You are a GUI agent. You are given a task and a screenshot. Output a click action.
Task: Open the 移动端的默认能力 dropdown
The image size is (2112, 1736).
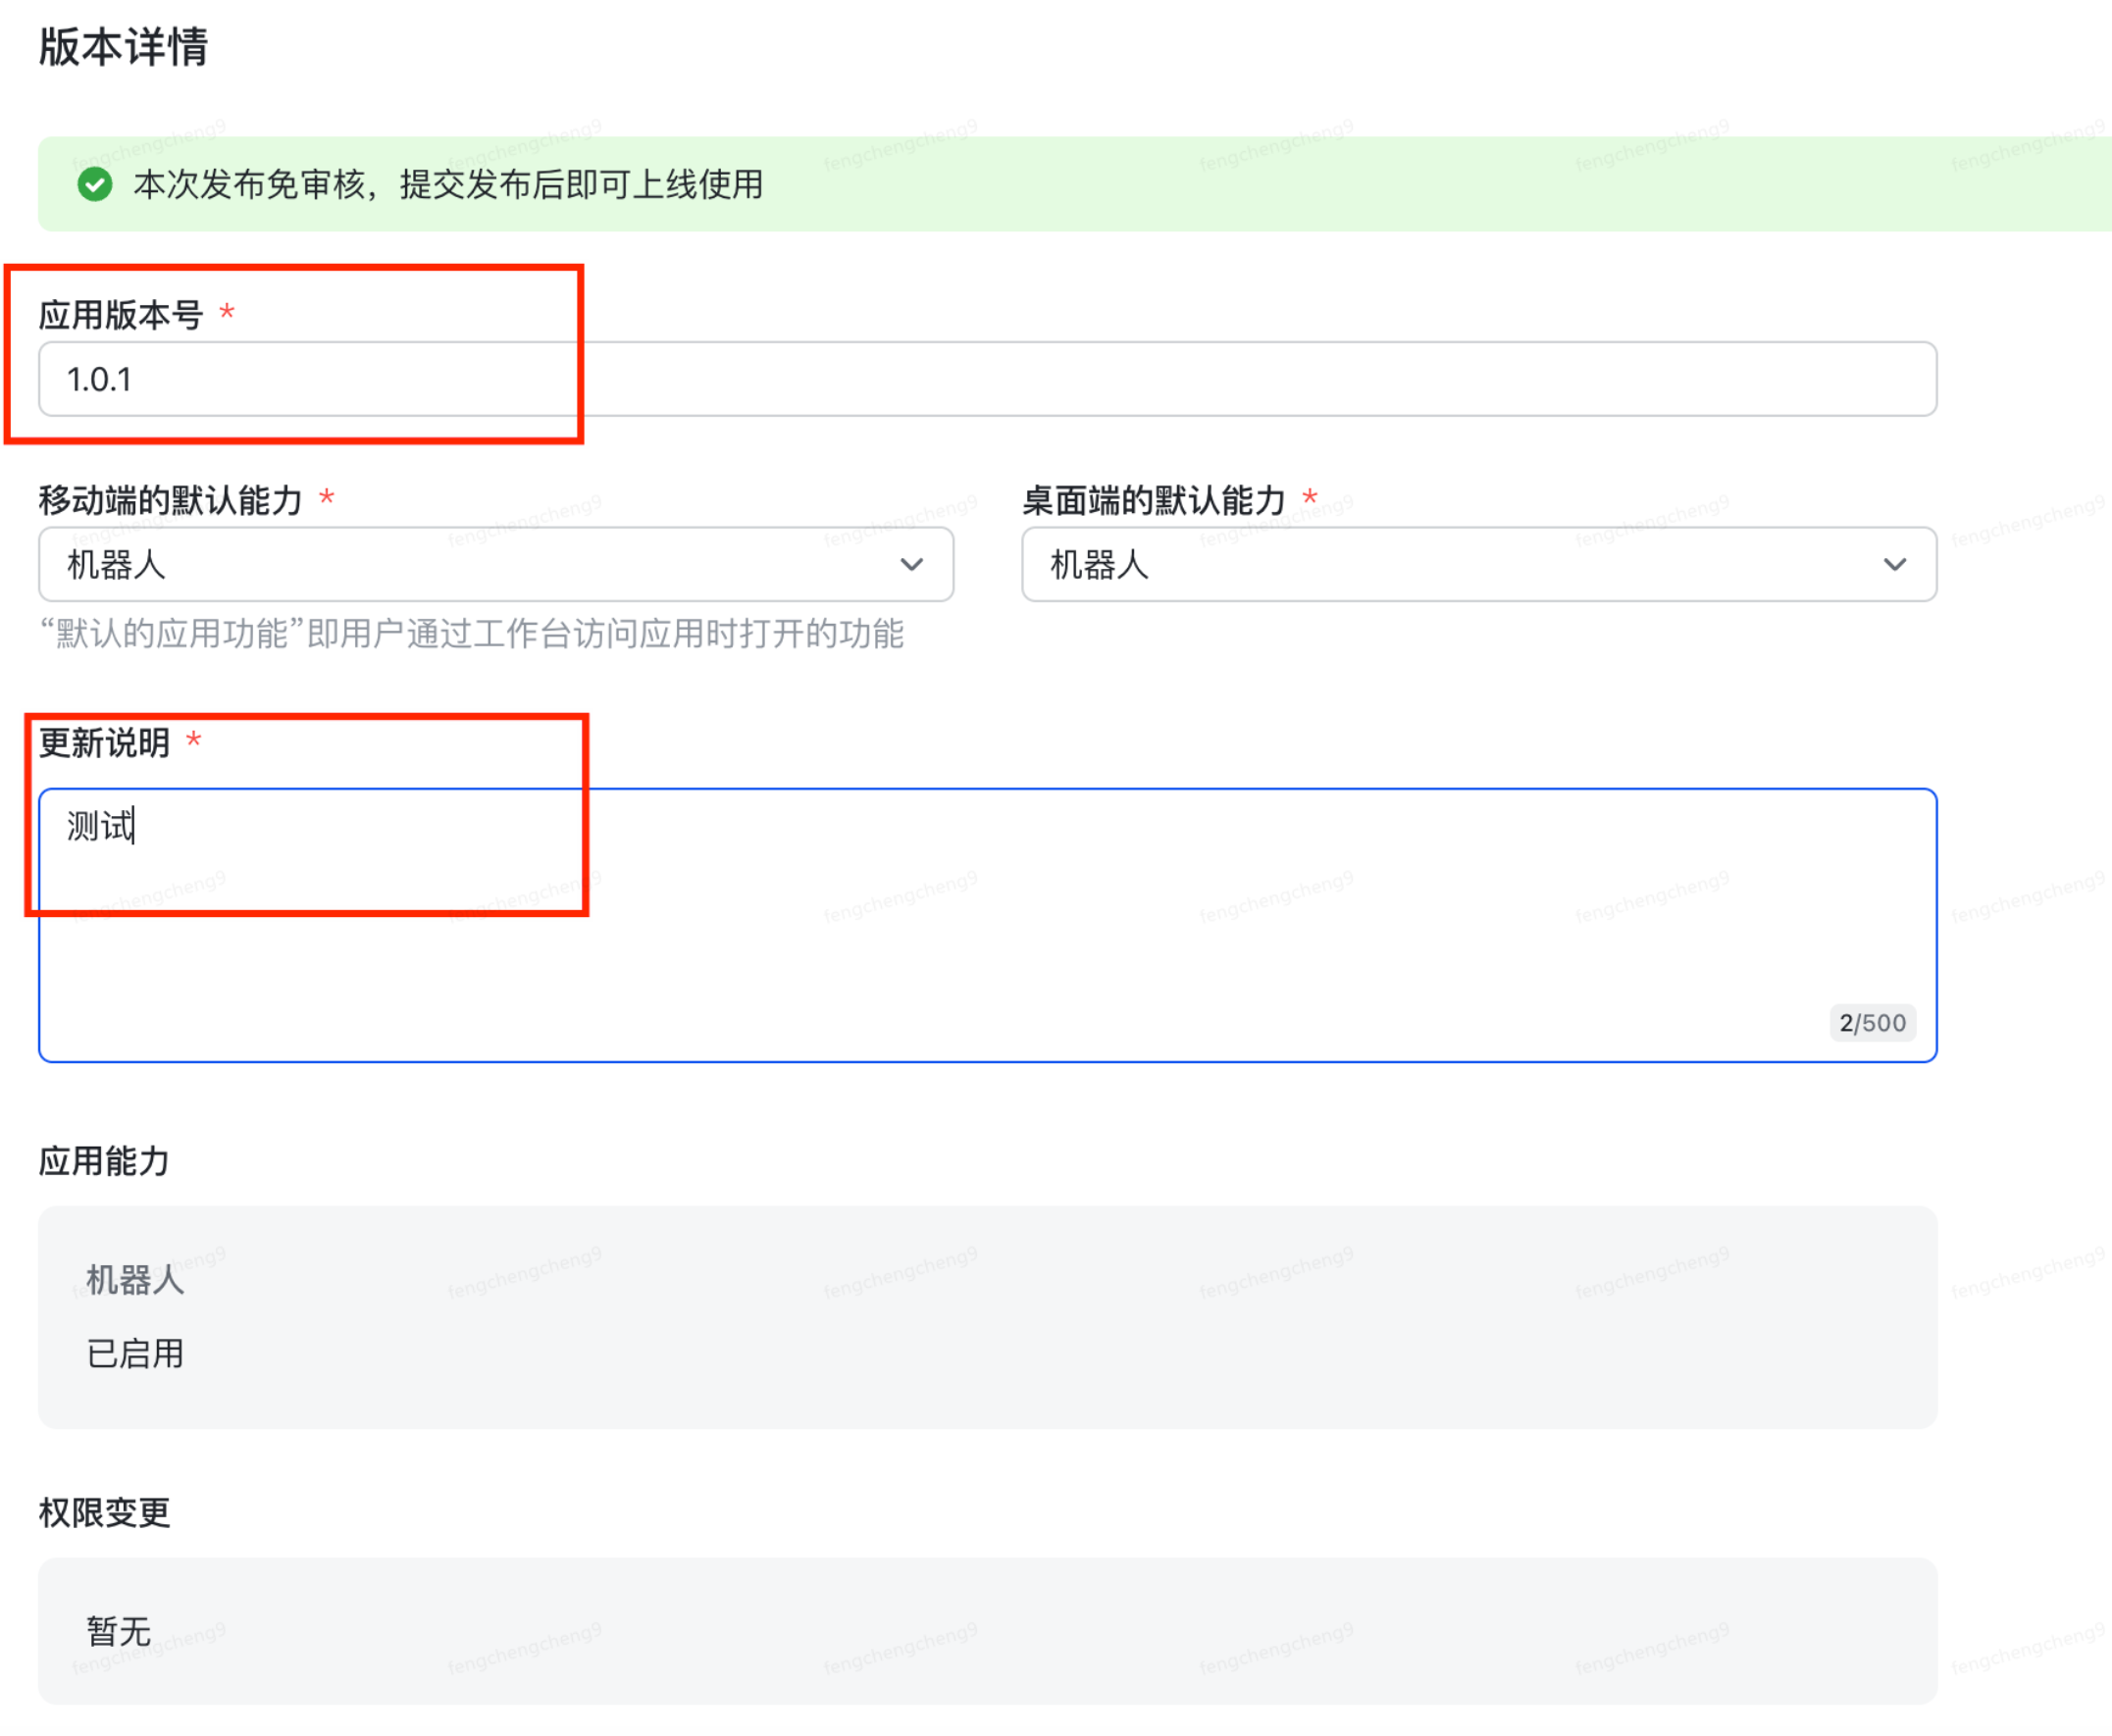[x=911, y=564]
